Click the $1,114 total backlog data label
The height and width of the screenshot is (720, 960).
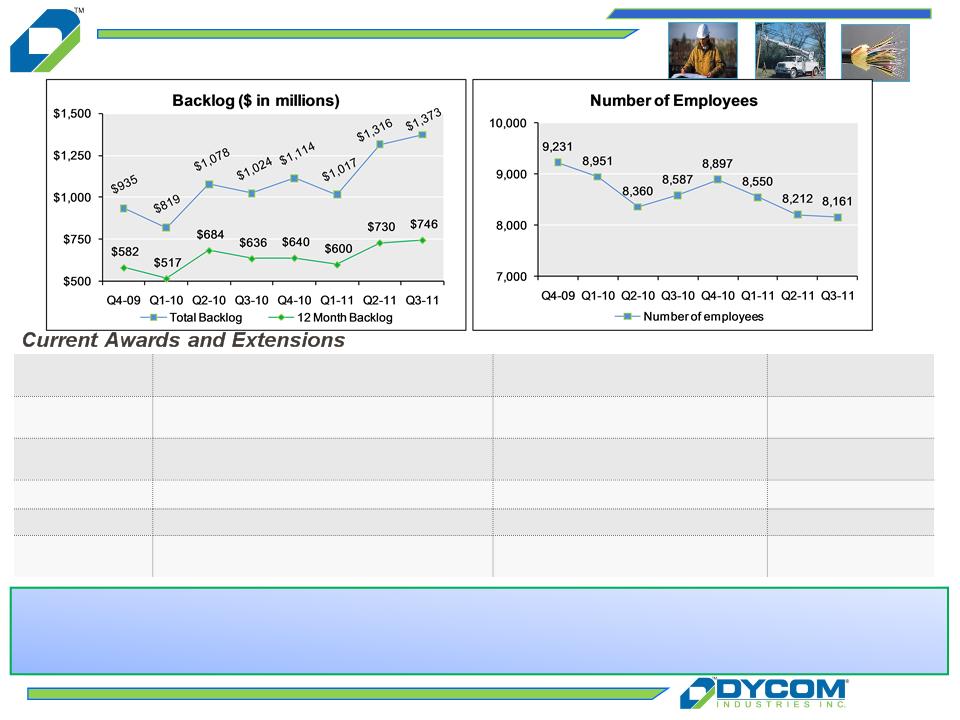click(297, 154)
